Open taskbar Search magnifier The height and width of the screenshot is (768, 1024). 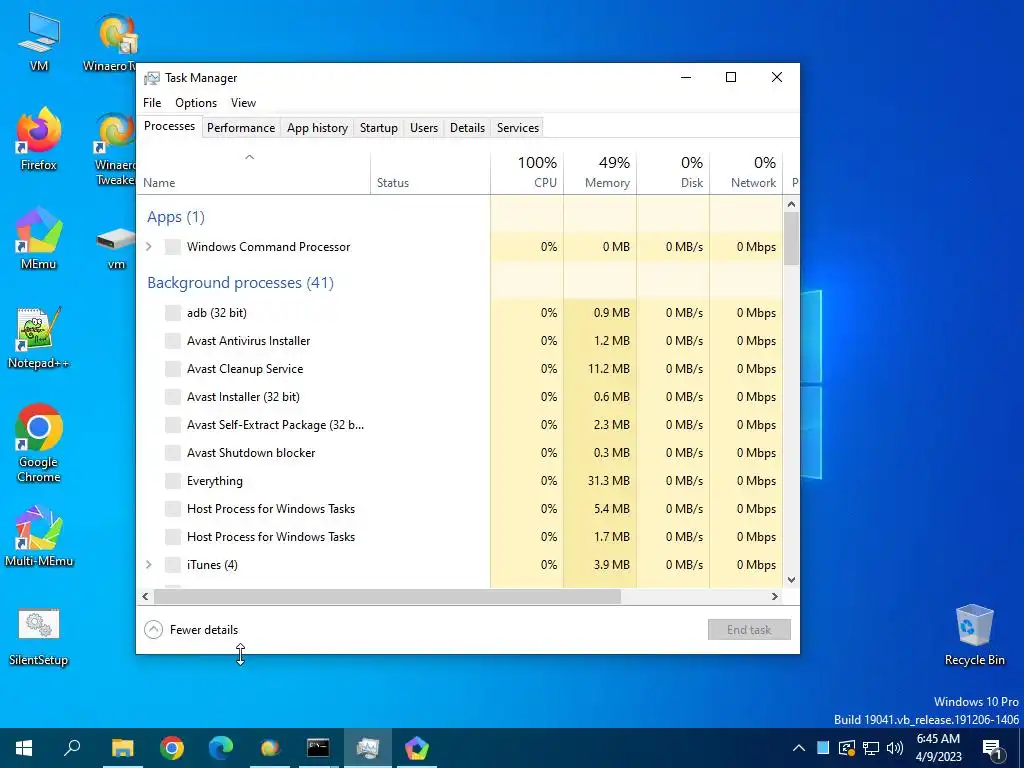[72, 748]
